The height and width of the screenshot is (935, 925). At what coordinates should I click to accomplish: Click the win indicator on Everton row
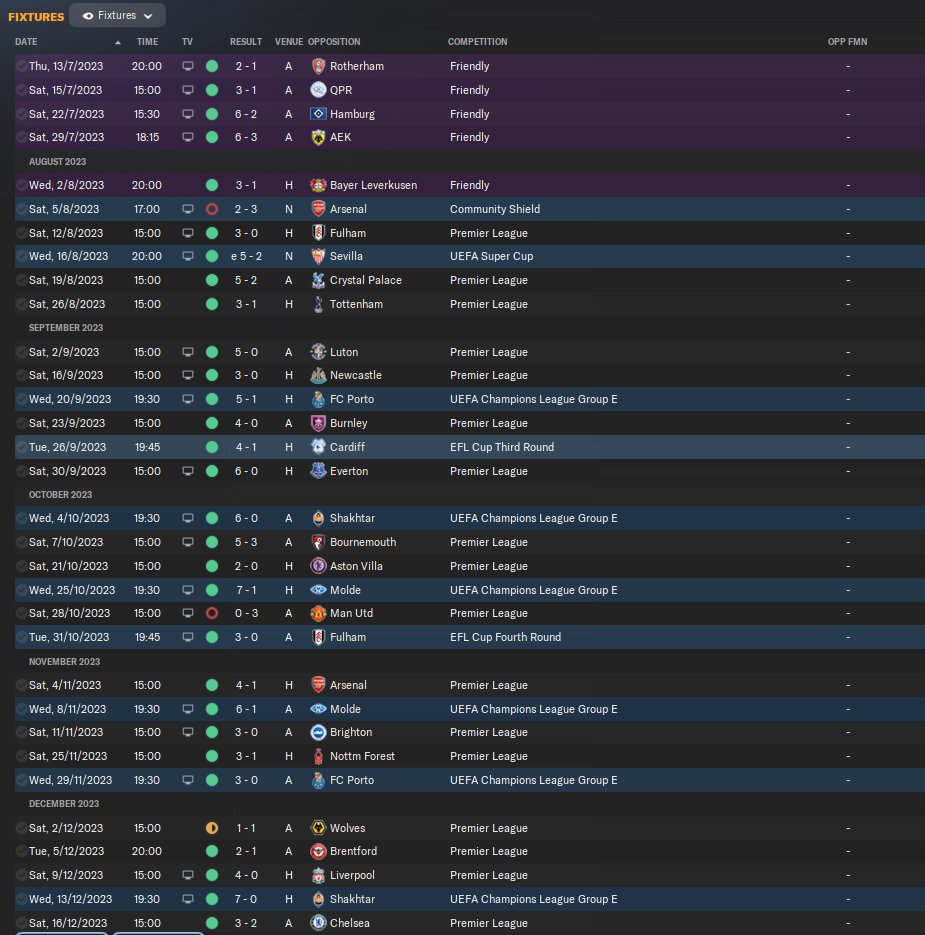[212, 471]
